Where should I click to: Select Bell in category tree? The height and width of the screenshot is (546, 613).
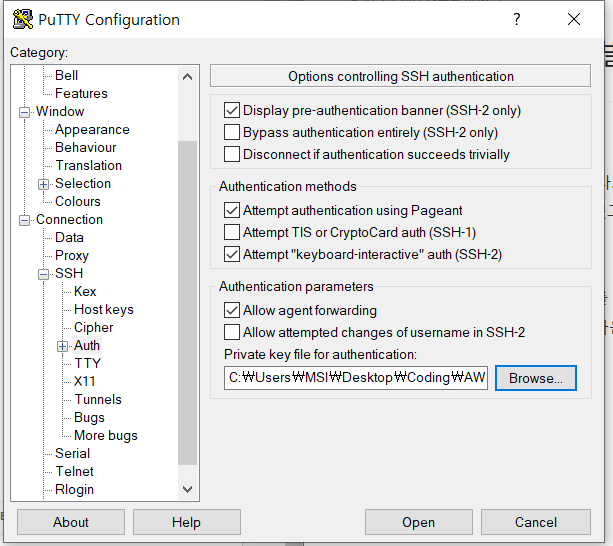point(66,75)
